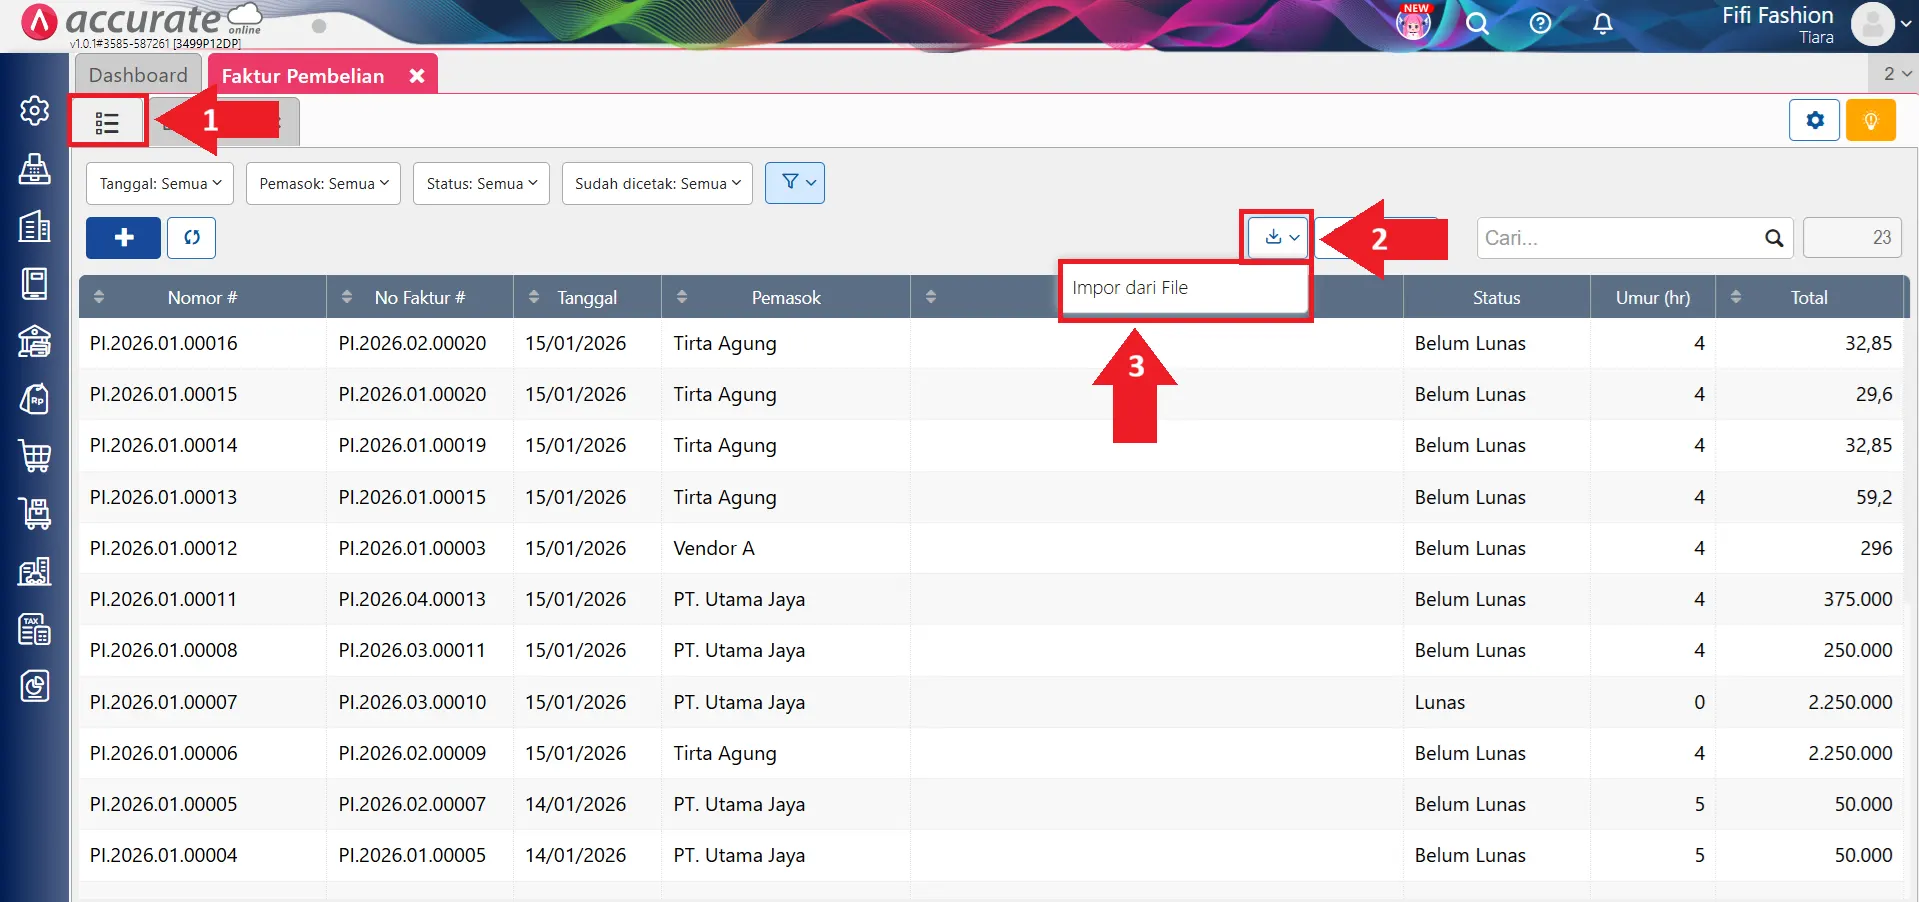Click the blue plus add invoice button
The image size is (1919, 902).
pyautogui.click(x=122, y=238)
